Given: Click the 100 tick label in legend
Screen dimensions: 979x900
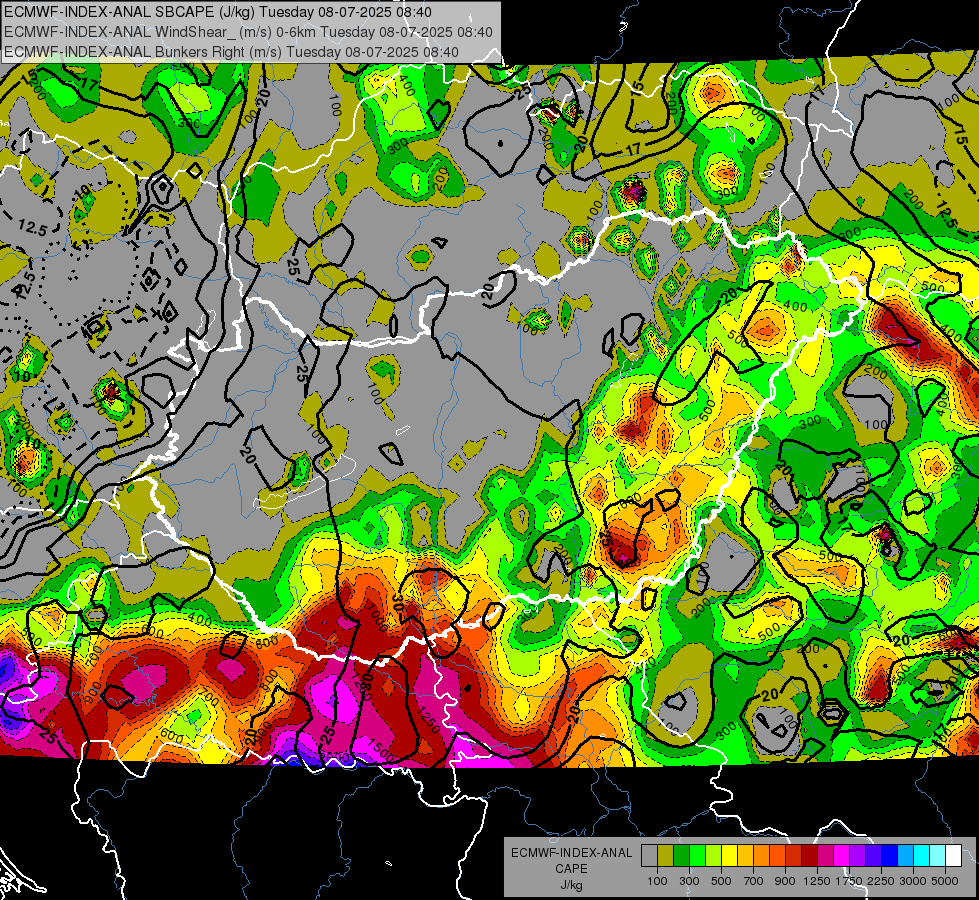Looking at the screenshot, I should click(x=657, y=881).
